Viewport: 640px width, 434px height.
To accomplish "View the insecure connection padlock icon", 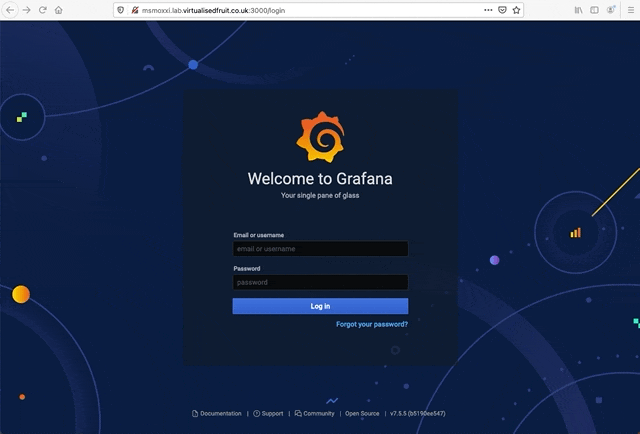I will coord(135,10).
